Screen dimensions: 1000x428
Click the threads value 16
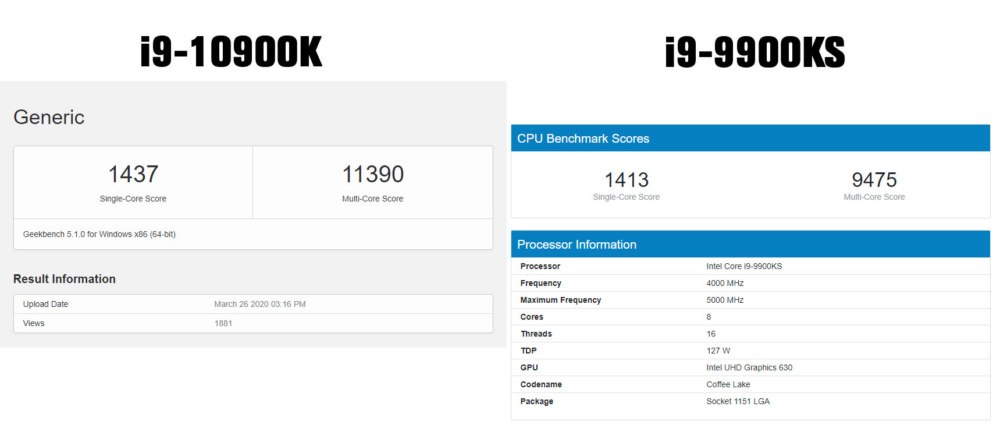(x=711, y=334)
